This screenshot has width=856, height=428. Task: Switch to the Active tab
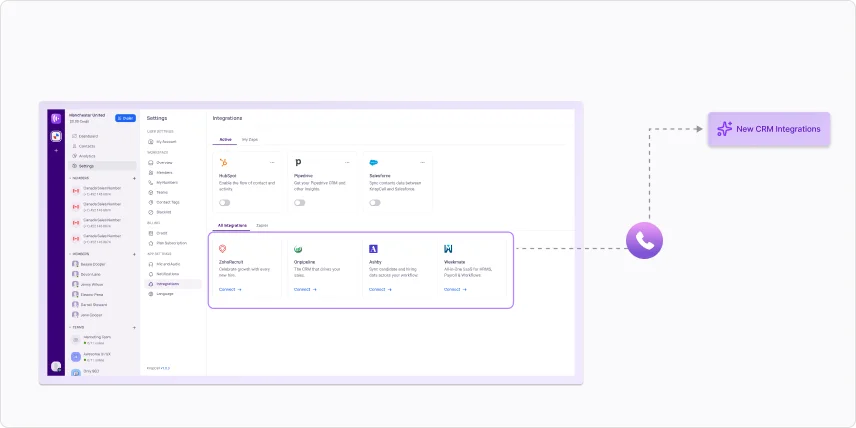pos(225,140)
